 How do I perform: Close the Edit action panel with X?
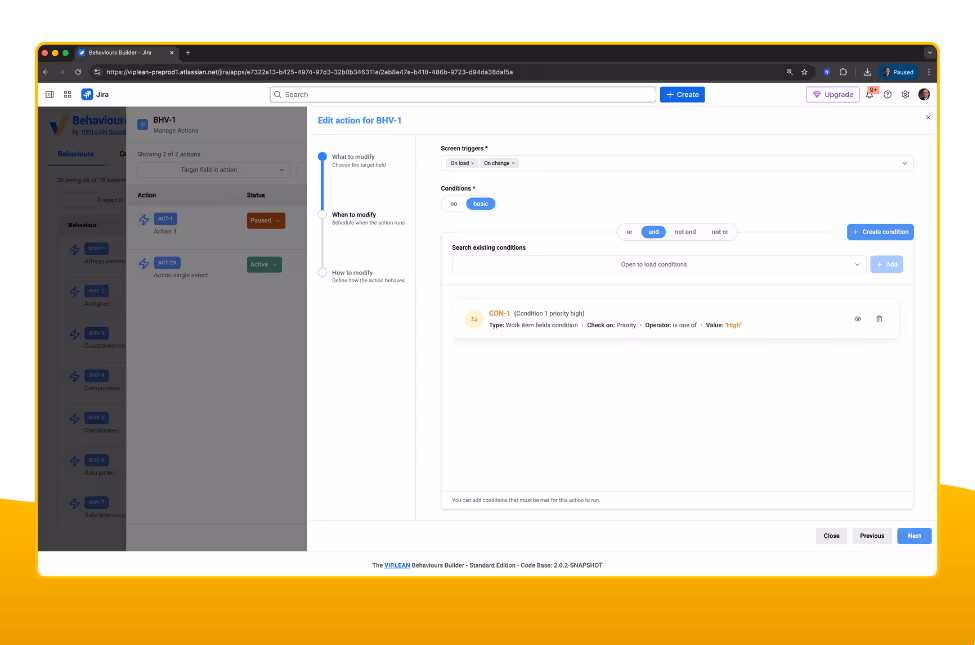(x=928, y=118)
